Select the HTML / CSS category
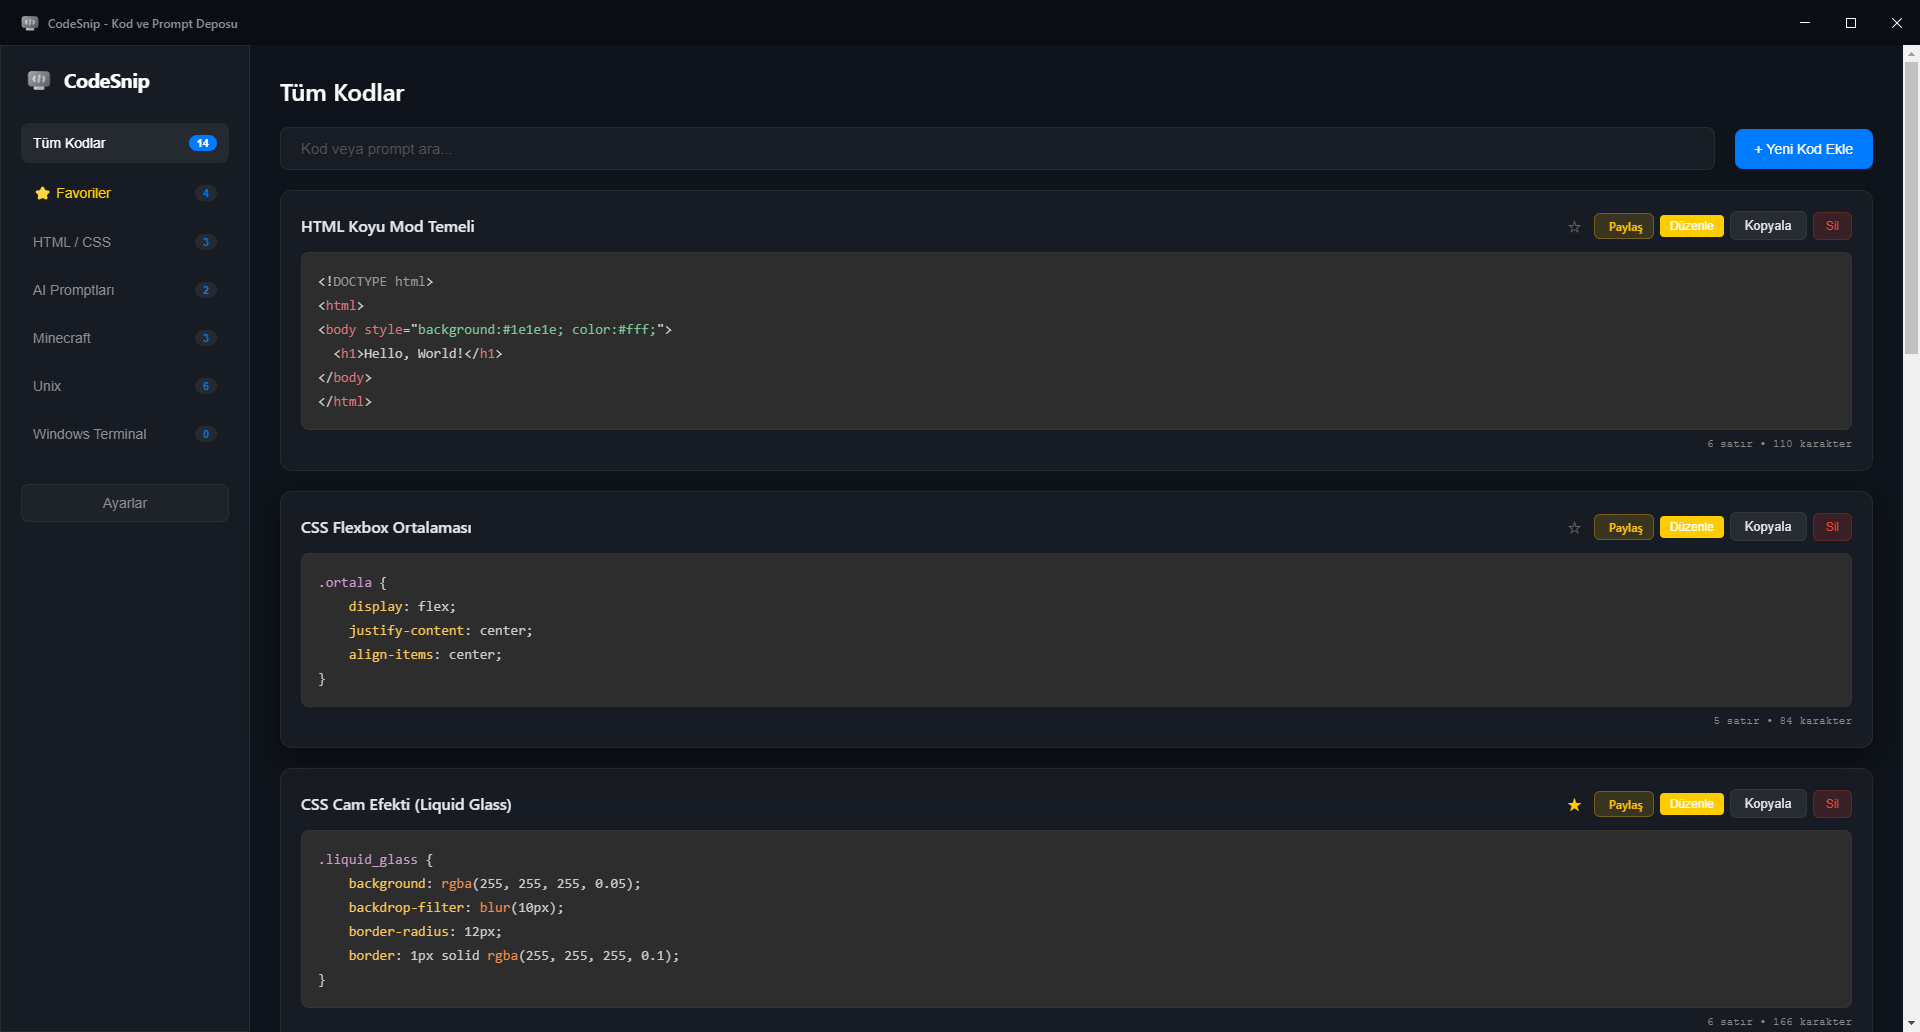Screen dimensions: 1920x1032 (125, 242)
